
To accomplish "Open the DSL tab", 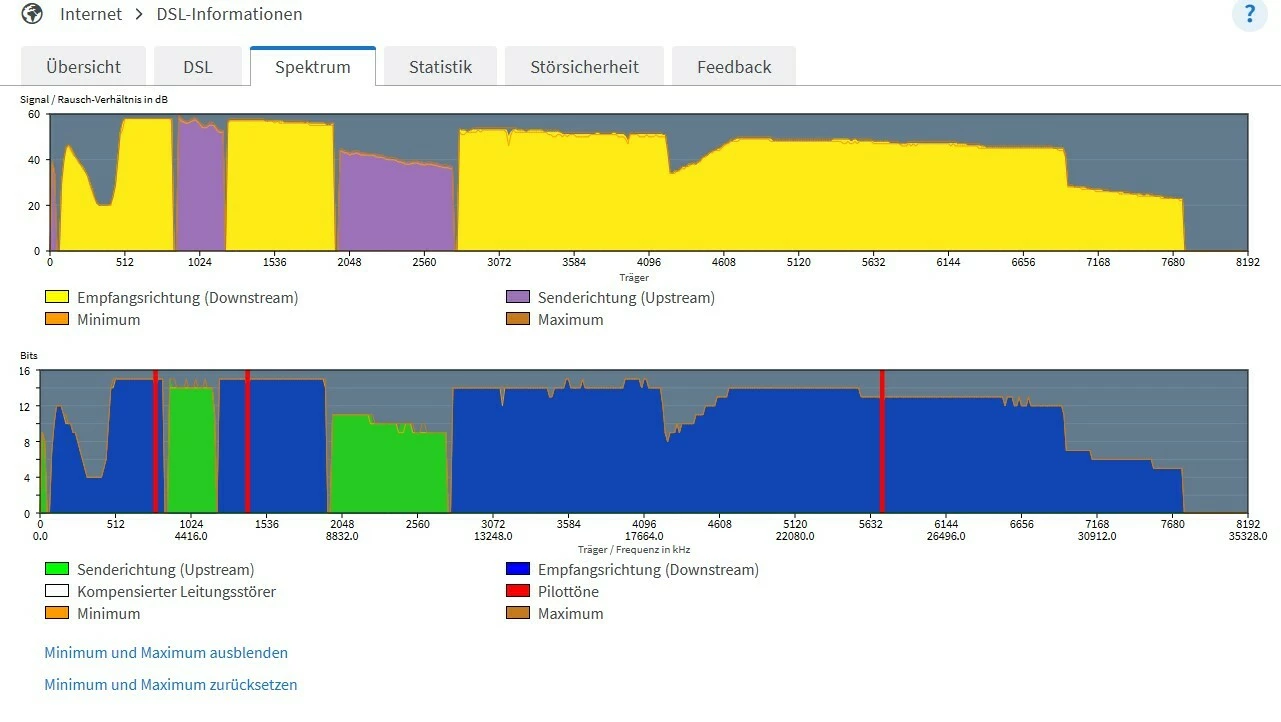I will pos(198,67).
